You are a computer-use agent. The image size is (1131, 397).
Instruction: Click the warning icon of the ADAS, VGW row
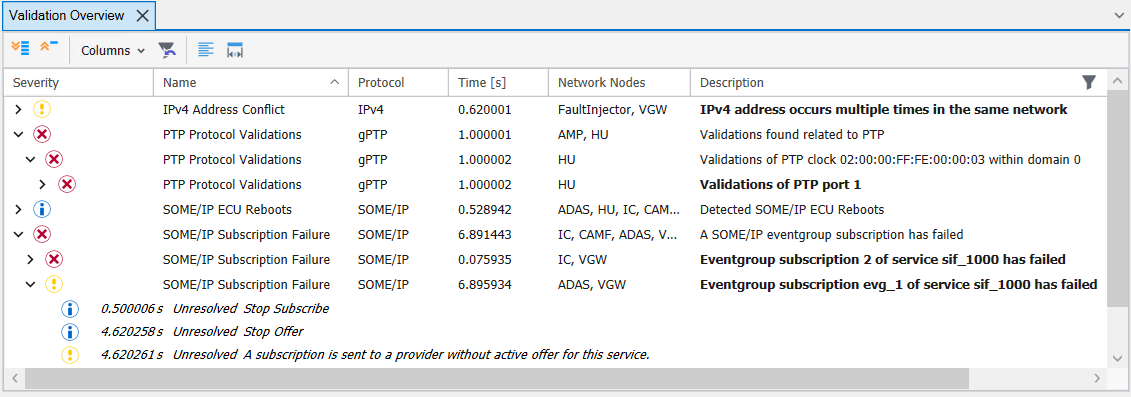click(55, 284)
